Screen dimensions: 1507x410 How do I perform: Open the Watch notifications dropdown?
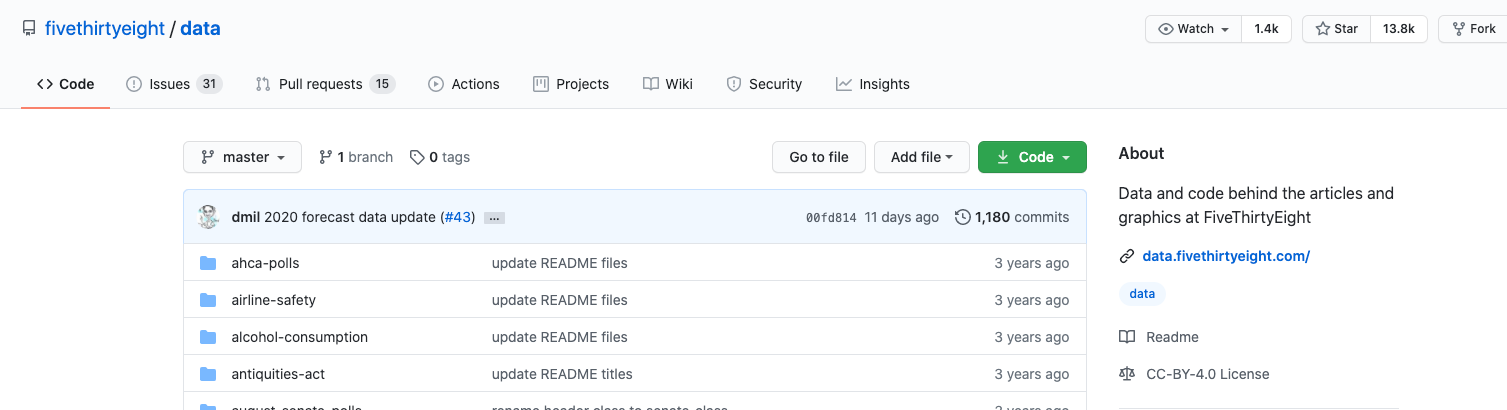1193,29
